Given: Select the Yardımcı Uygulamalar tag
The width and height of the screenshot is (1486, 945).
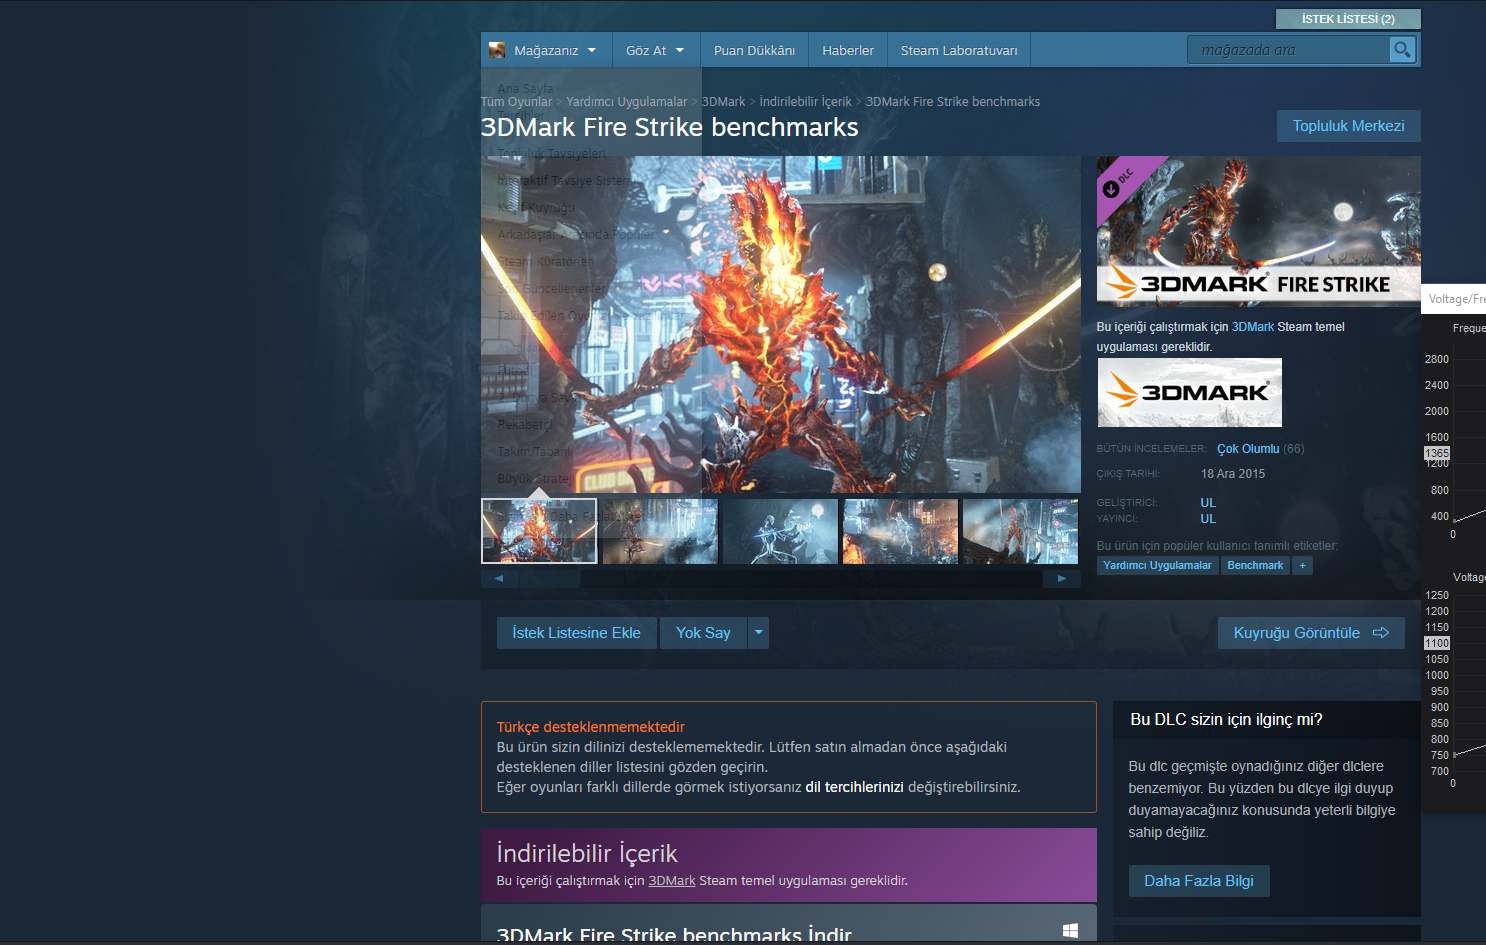Looking at the screenshot, I should point(1157,566).
